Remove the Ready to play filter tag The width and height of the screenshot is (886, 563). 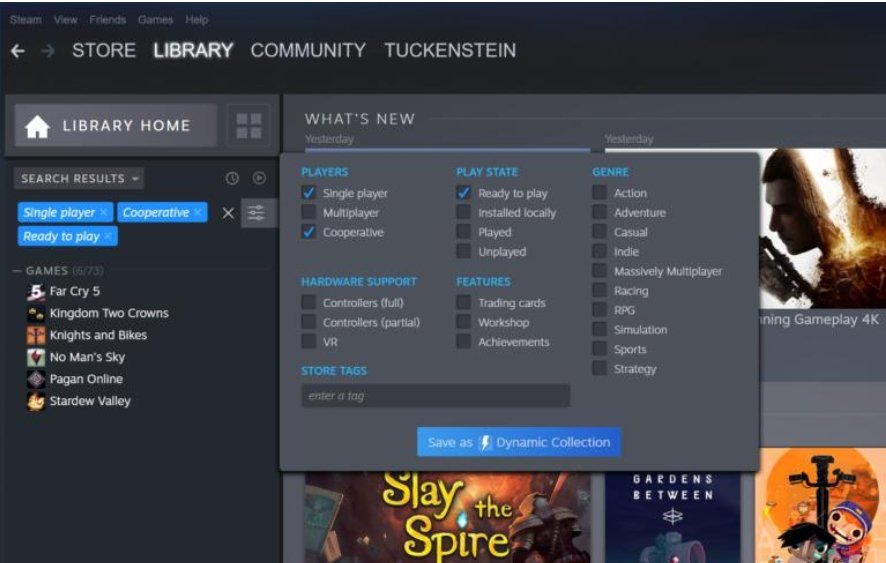coord(108,236)
